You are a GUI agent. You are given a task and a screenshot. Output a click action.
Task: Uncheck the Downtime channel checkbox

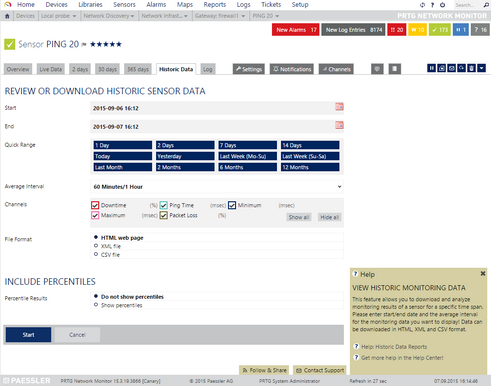(x=95, y=205)
